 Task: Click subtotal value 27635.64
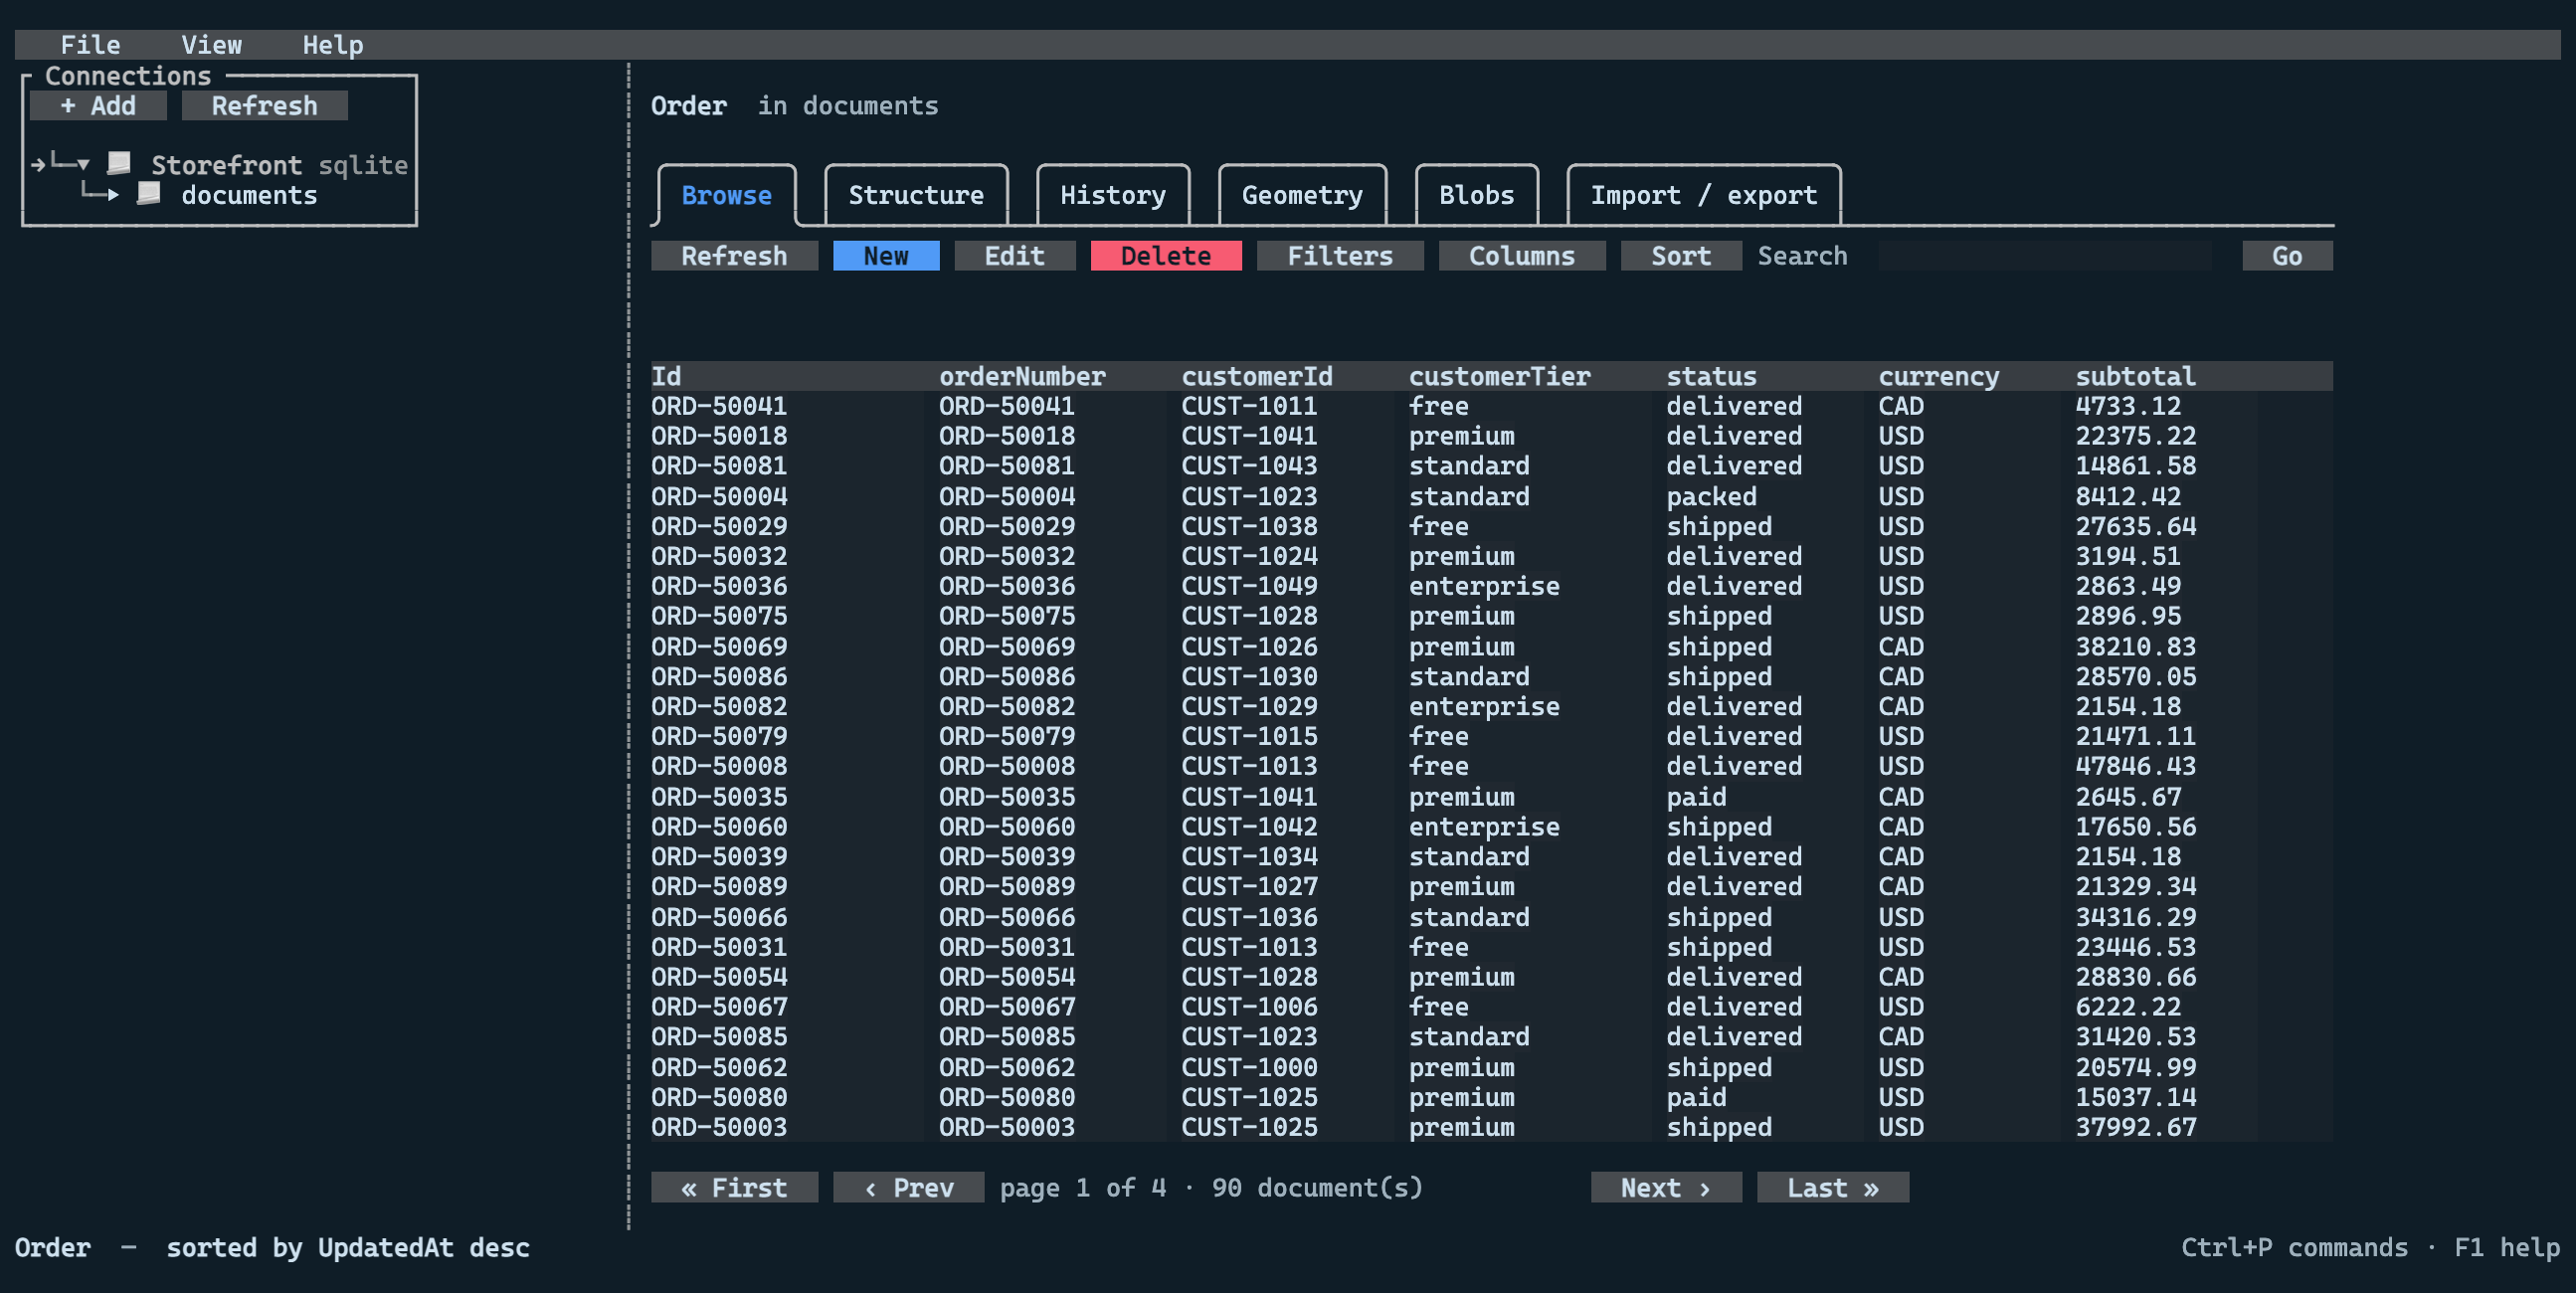pyautogui.click(x=2135, y=527)
